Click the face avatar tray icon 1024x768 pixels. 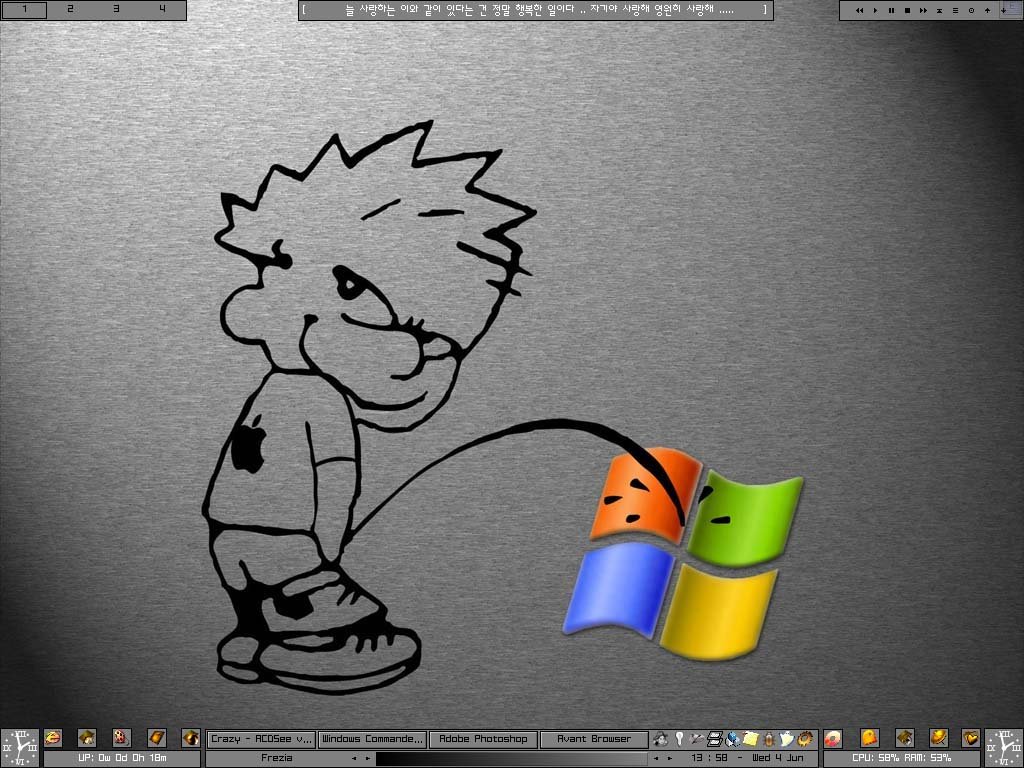point(661,739)
